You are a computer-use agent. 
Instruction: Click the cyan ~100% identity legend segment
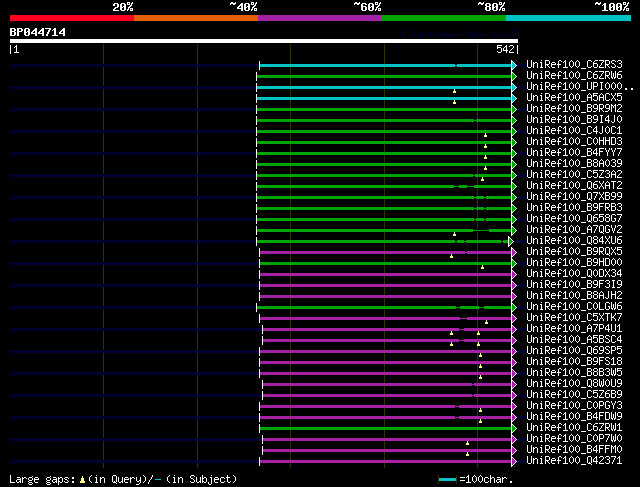[x=569, y=18]
